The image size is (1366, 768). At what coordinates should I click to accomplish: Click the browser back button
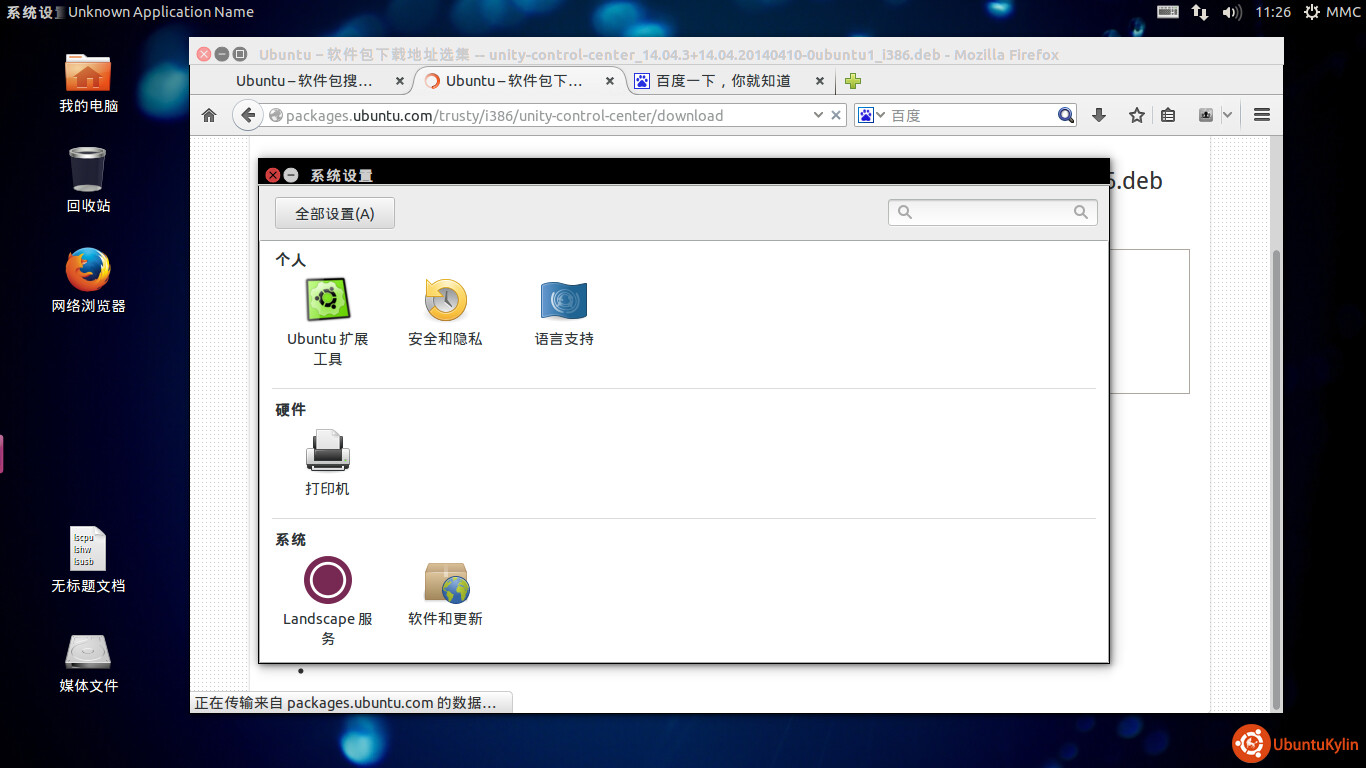pyautogui.click(x=248, y=115)
